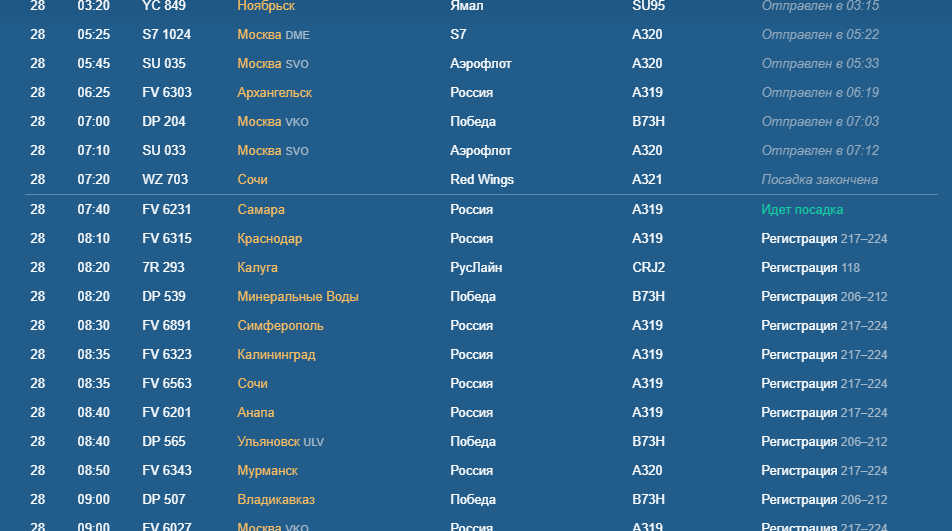This screenshot has width=952, height=531.
Task: Open the Калуга destination link
Action: point(257,268)
